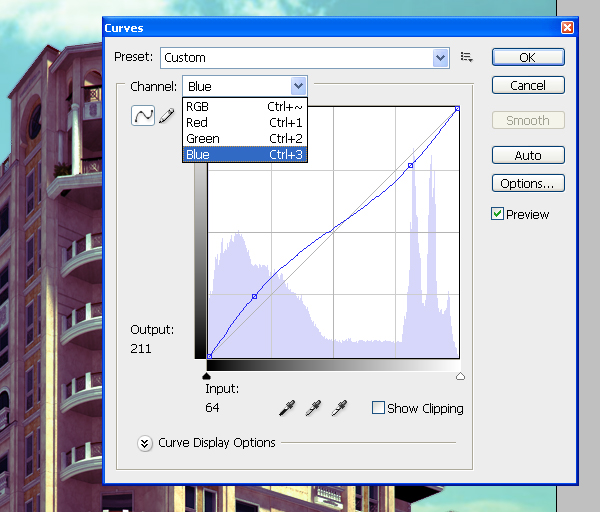Enable the Show Clipping checkbox
600x512 pixels.
378,408
